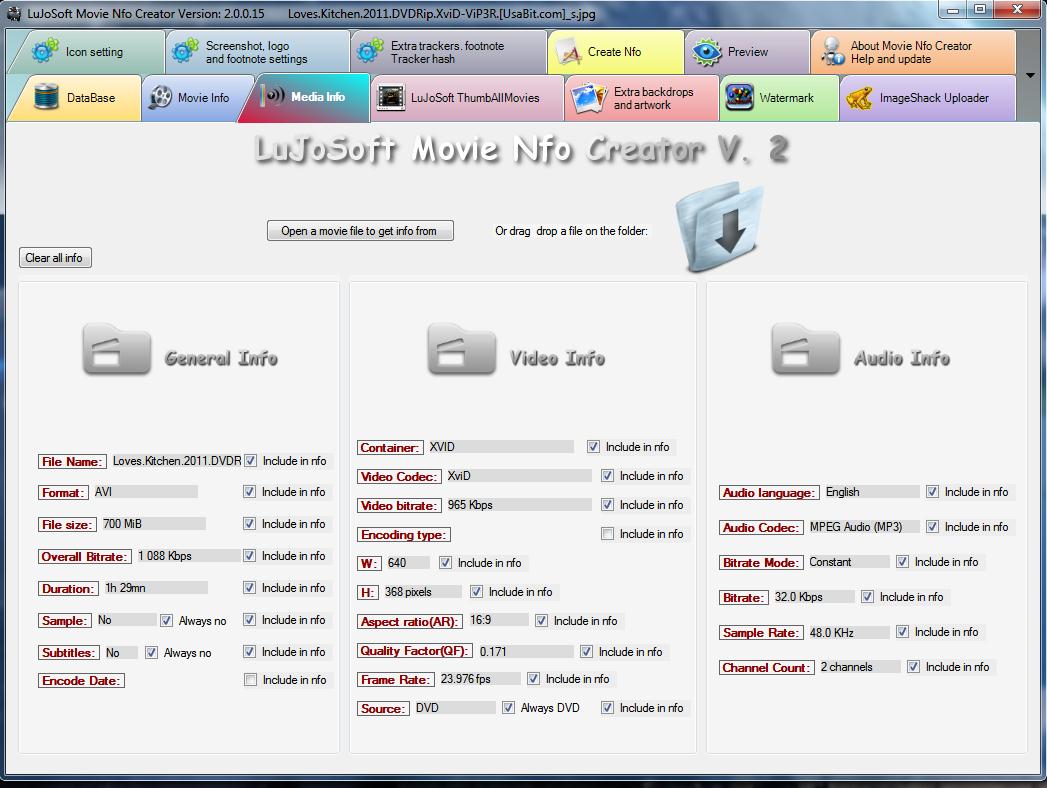The width and height of the screenshot is (1047, 788).
Task: Click the Video bitrate field 965 Kbps
Action: 518,505
